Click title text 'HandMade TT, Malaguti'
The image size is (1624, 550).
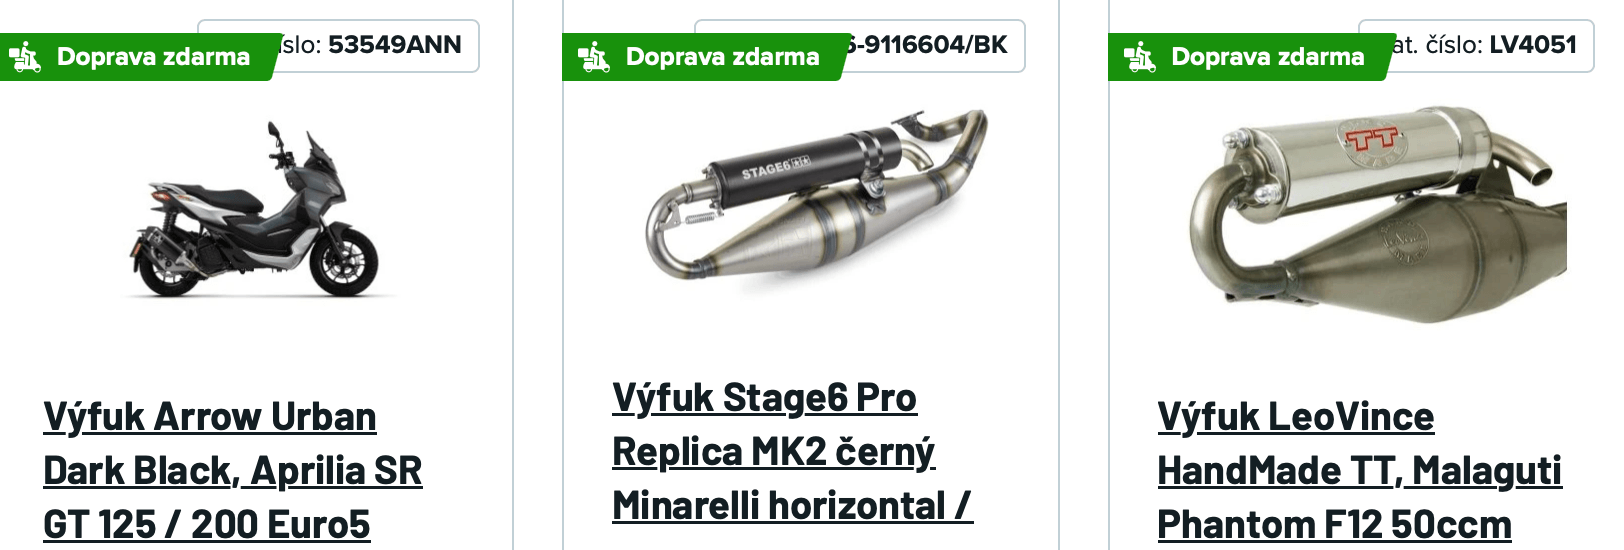pos(1360,470)
